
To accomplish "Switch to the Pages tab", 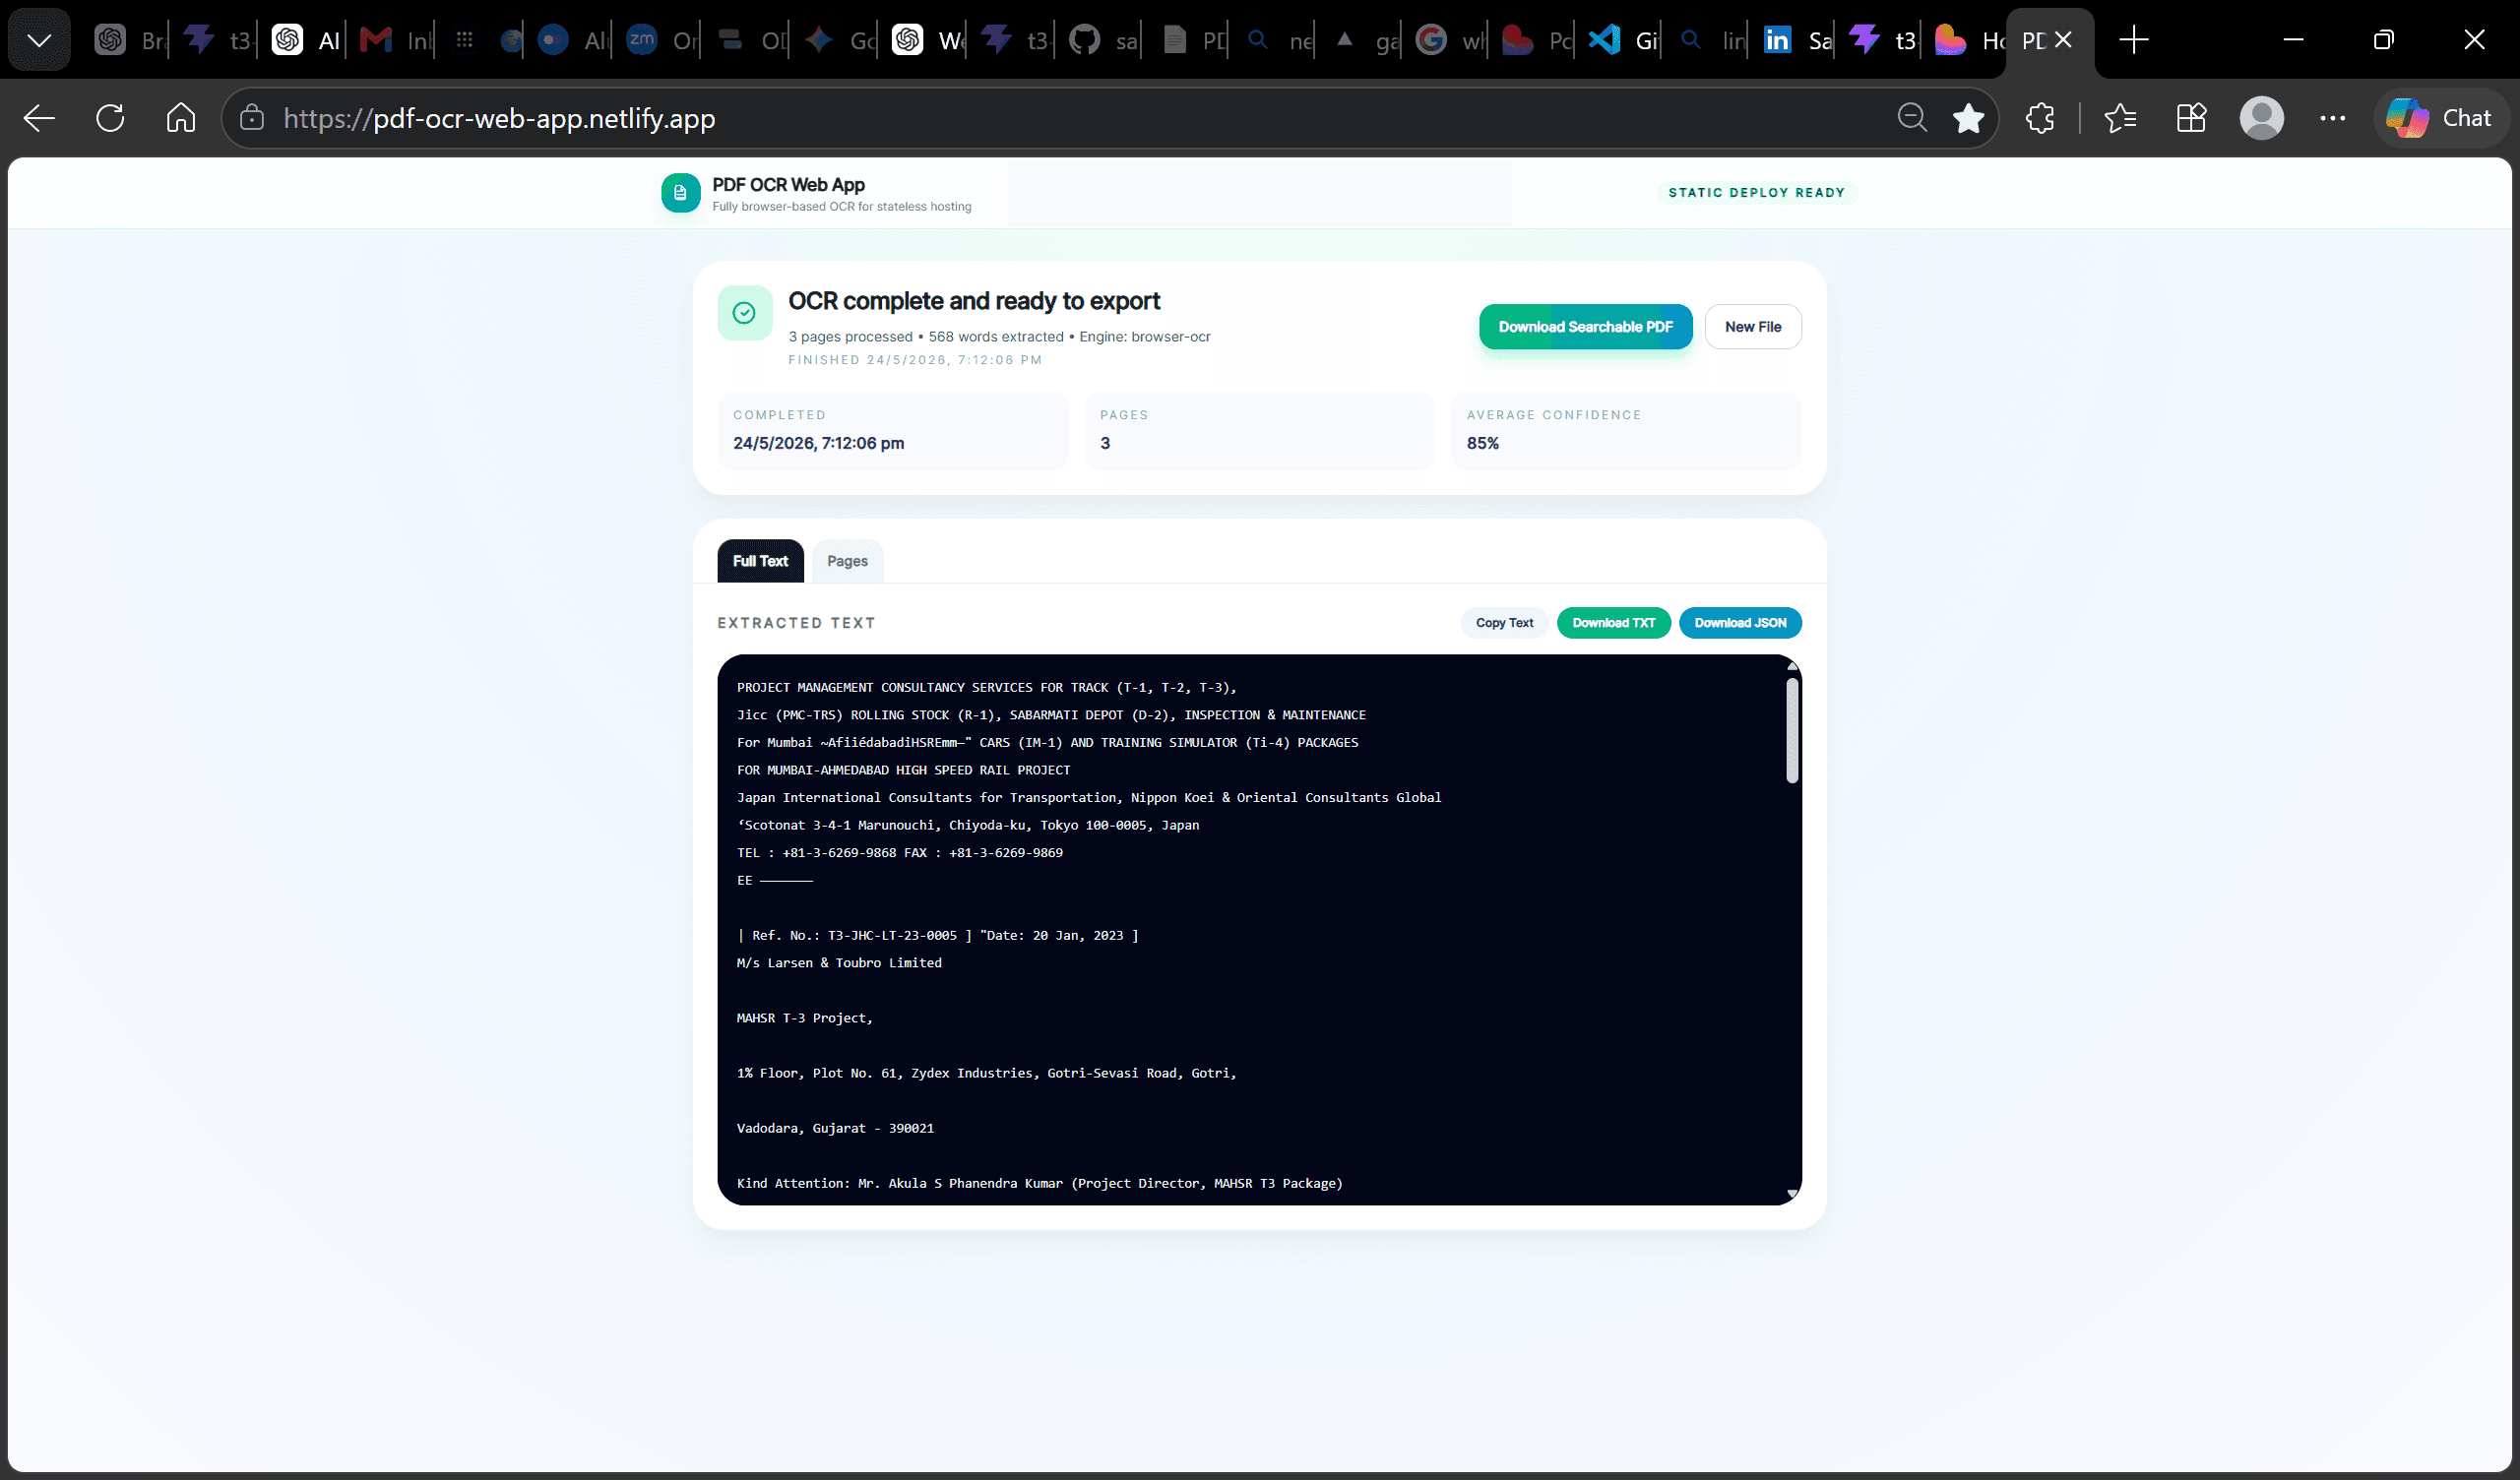I will (x=847, y=561).
